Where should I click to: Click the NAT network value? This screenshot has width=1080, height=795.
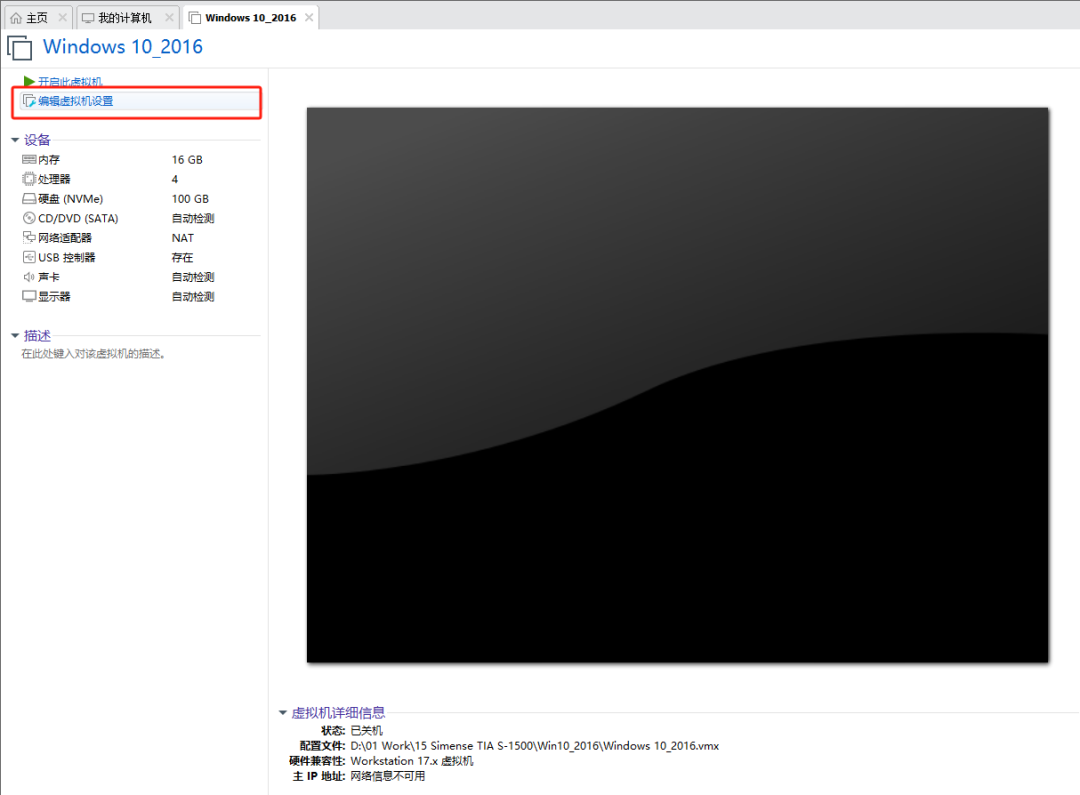pos(183,238)
